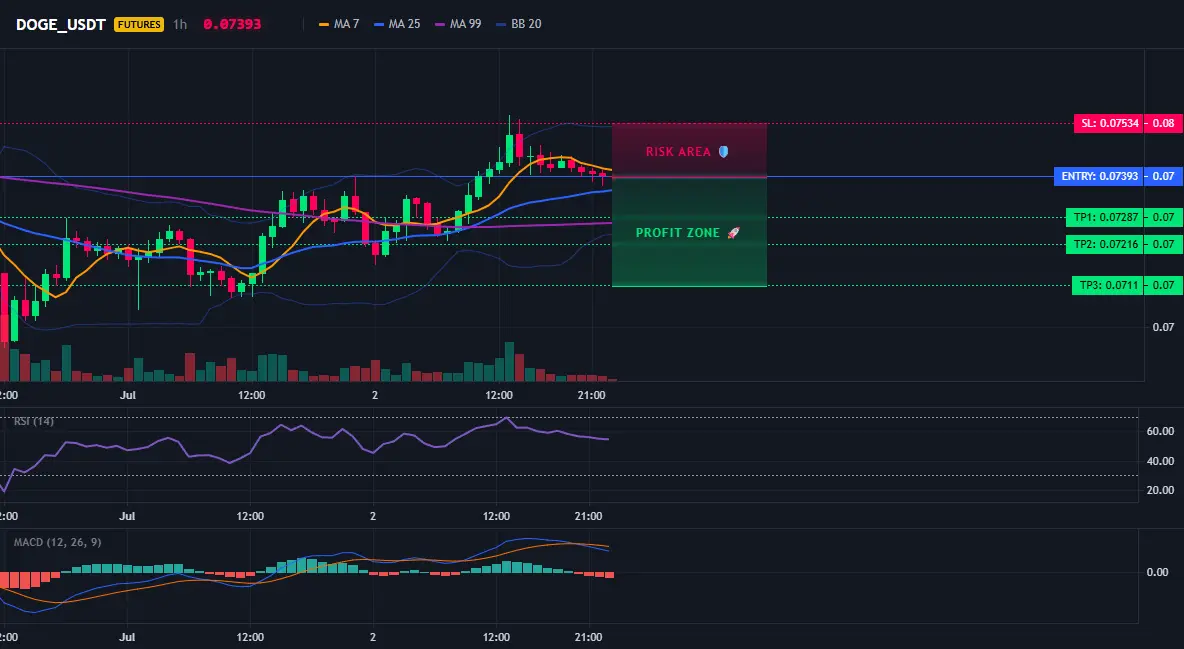Click the RSI (14) indicator label
Image resolution: width=1184 pixels, height=649 pixels.
click(34, 422)
